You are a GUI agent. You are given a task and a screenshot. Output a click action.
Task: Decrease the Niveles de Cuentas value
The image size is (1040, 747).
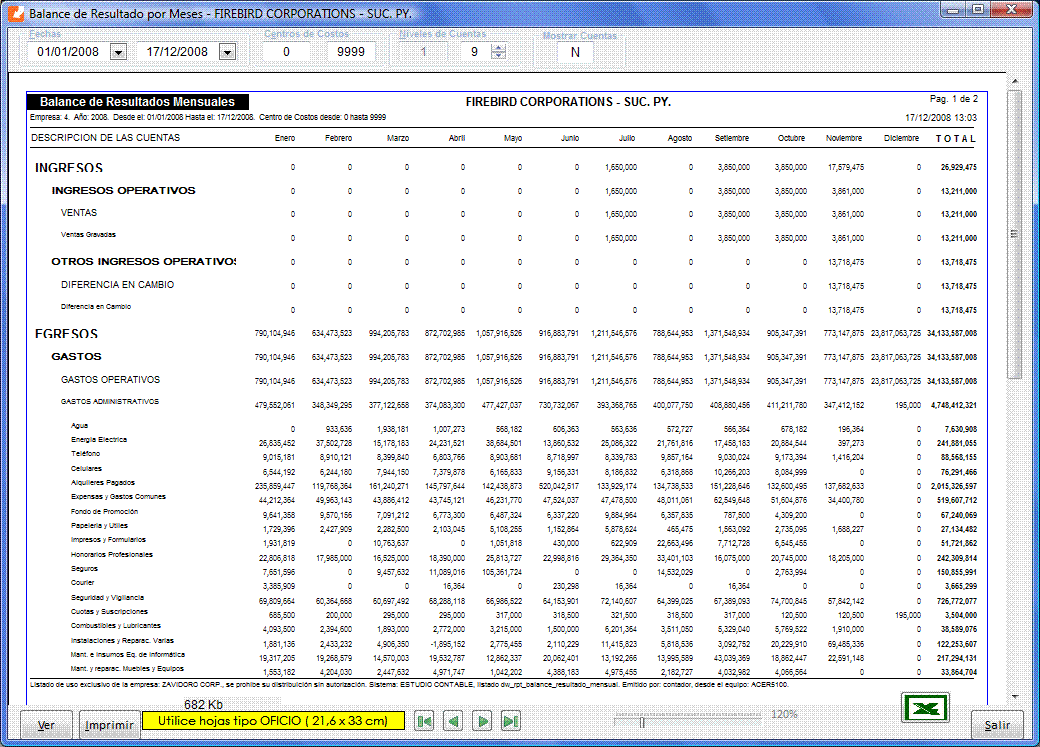coord(498,56)
